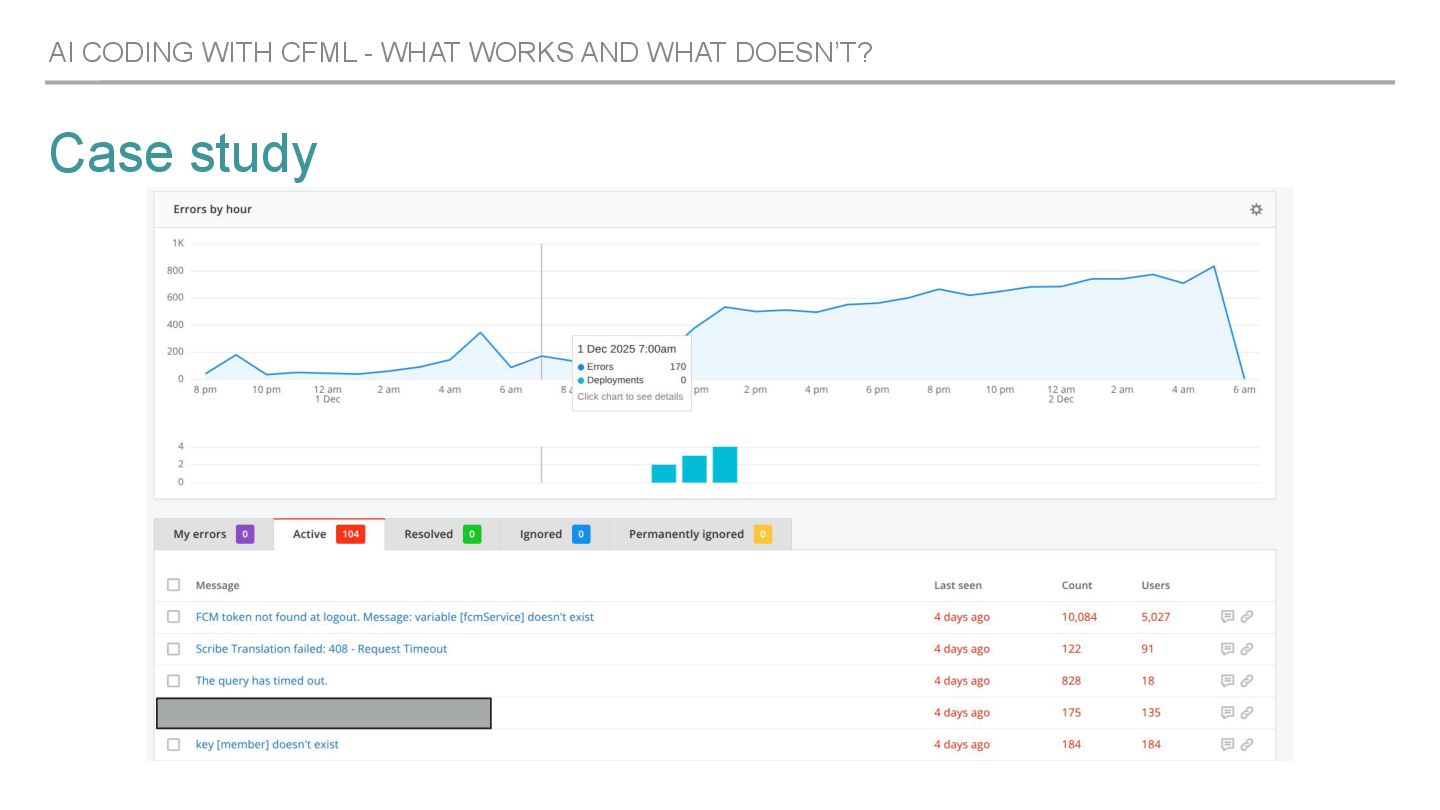
Task: Check the FCM token error checkbox
Action: (174, 617)
